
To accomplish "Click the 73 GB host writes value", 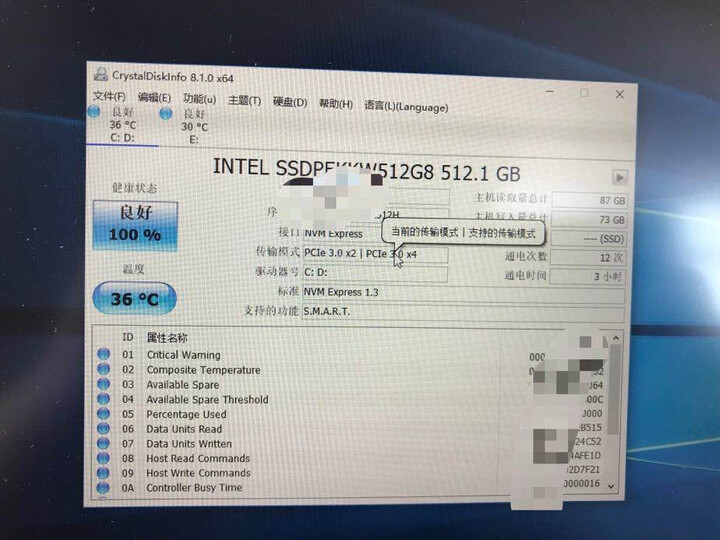I will coord(589,219).
